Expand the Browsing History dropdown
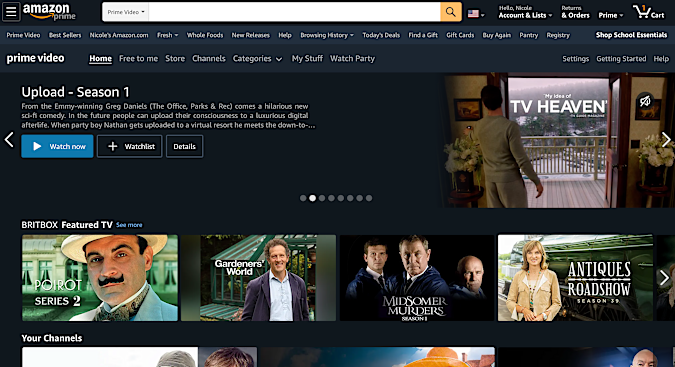 click(327, 35)
